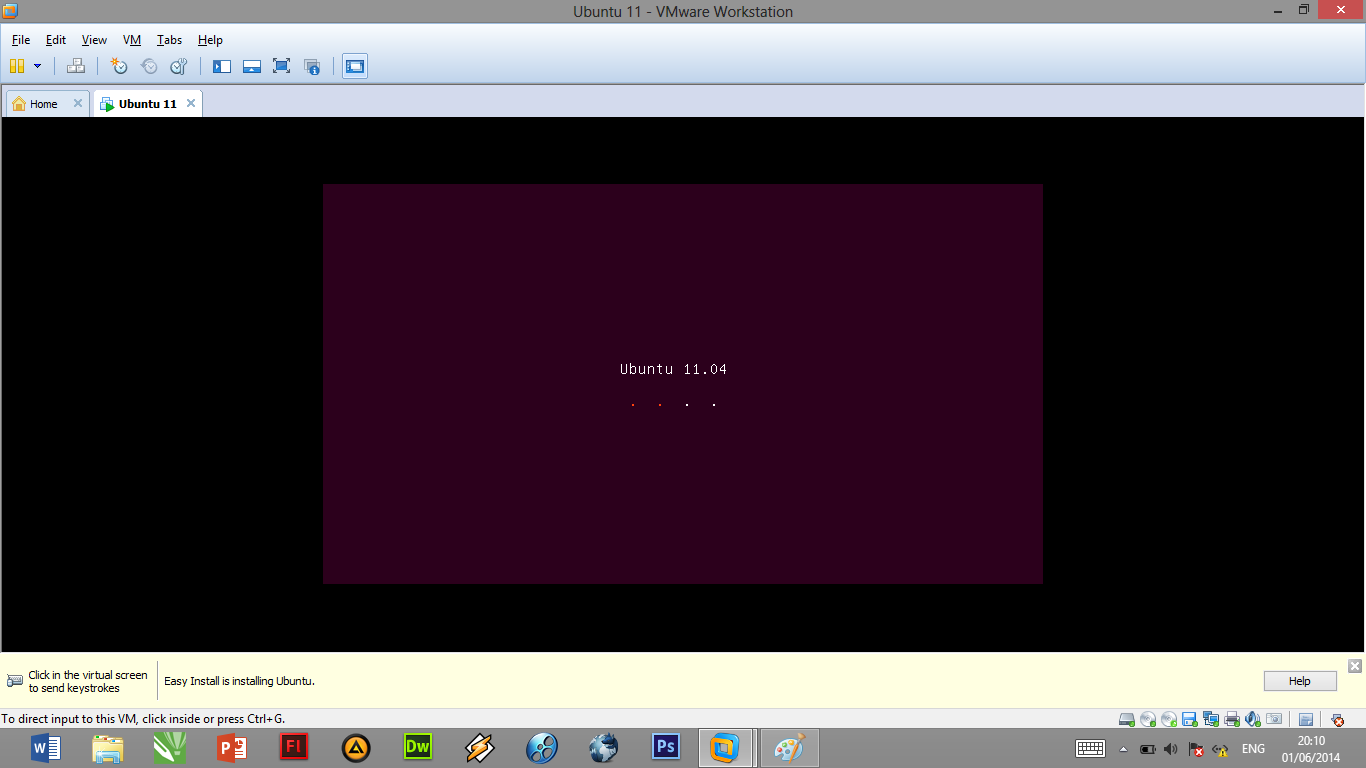Close the Home tab
1366x768 pixels.
coord(78,103)
